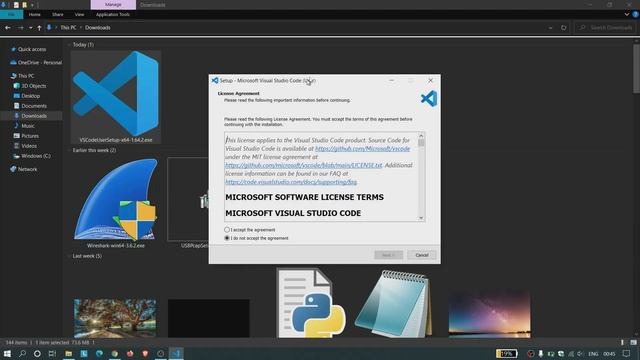
Task: Click the battery indicator in system tray
Action: 507,353
